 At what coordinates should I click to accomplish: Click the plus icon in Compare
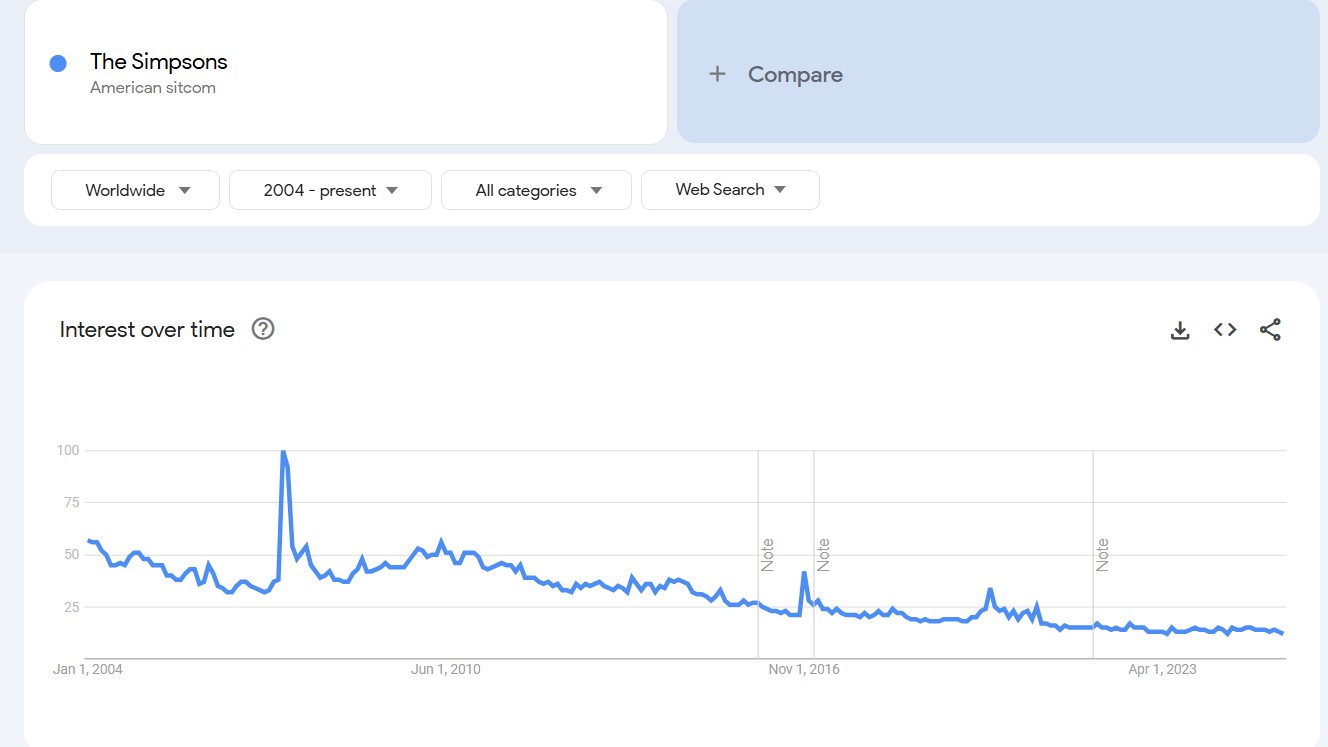point(717,74)
